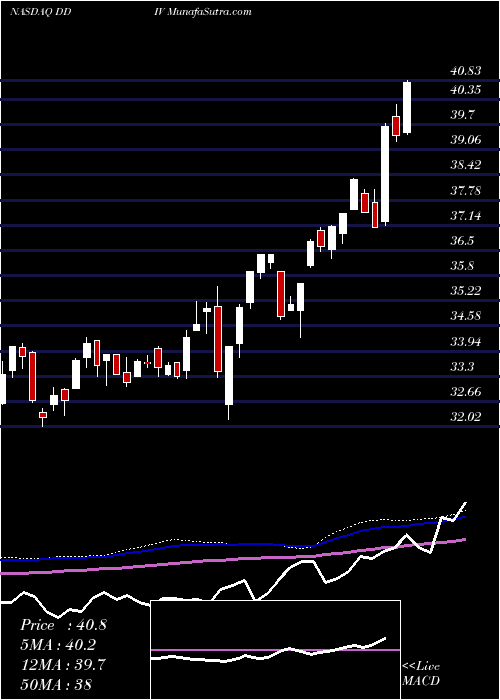The height and width of the screenshot is (700, 500).
Task: Click the 35.22 price axis label
Action: pos(465,291)
